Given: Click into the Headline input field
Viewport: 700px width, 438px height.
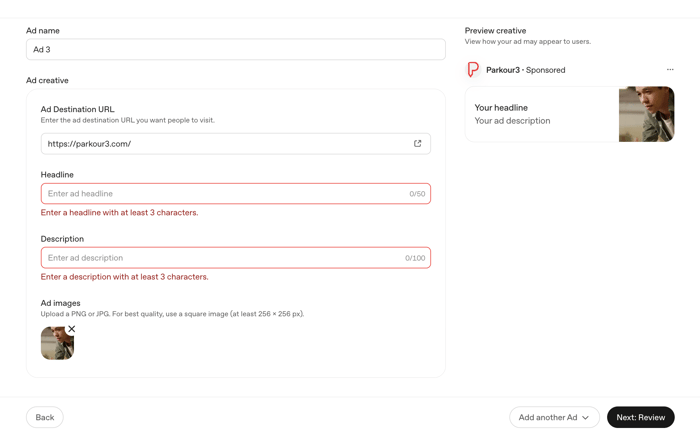Looking at the screenshot, I should tap(236, 193).
